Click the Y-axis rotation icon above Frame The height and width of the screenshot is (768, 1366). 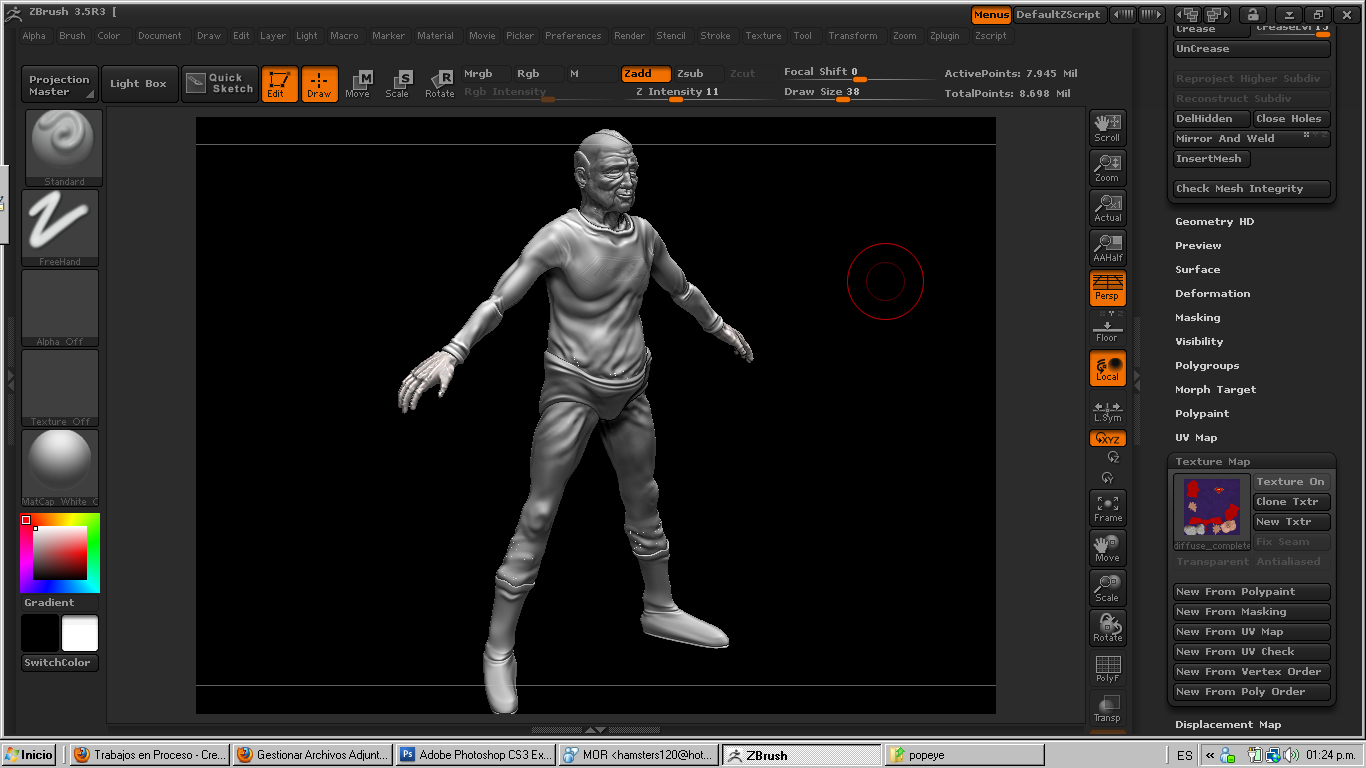click(x=1107, y=477)
